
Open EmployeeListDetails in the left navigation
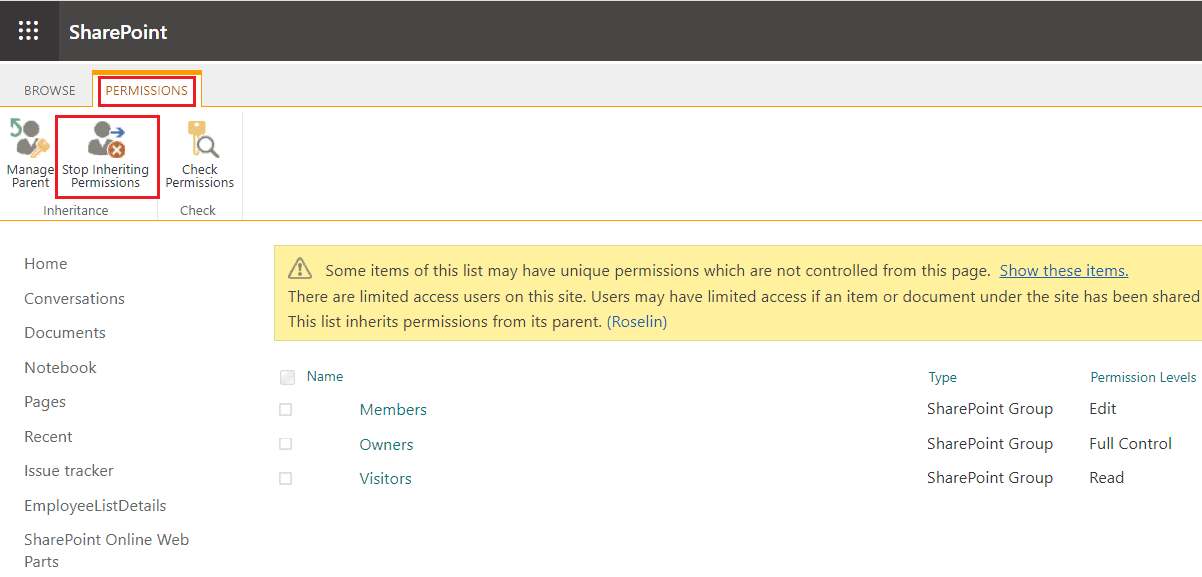click(x=95, y=505)
